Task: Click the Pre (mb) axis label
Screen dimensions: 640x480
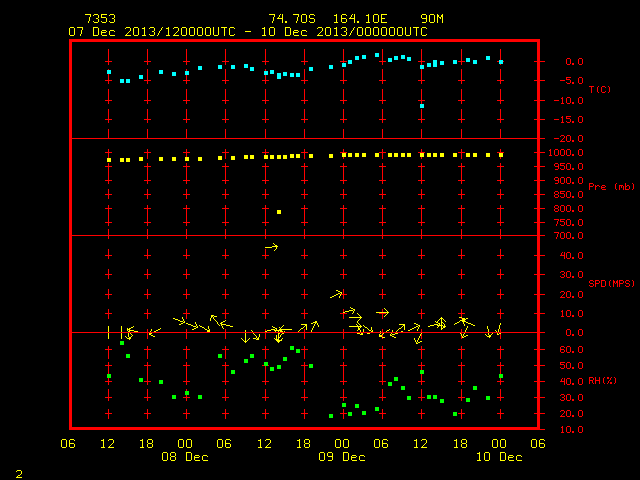Action: (611, 187)
